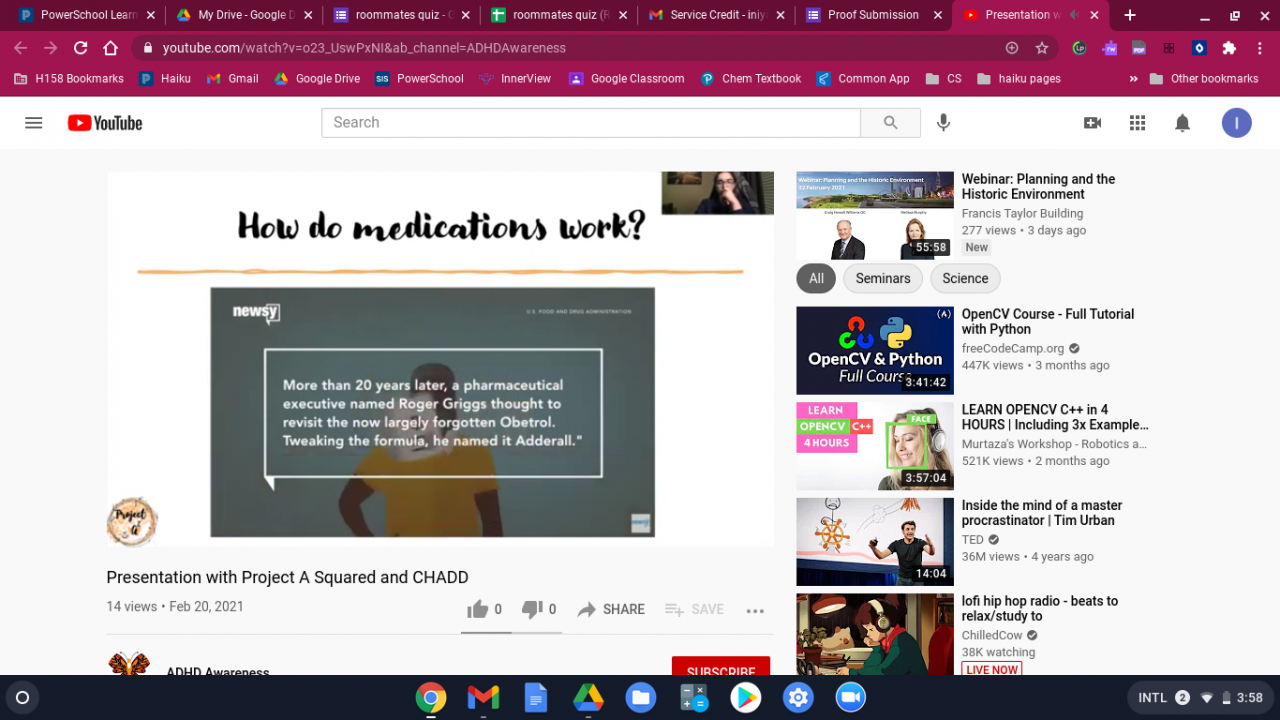Go to YouTube home via the logo
Screen dimensions: 1280x720
(105, 123)
